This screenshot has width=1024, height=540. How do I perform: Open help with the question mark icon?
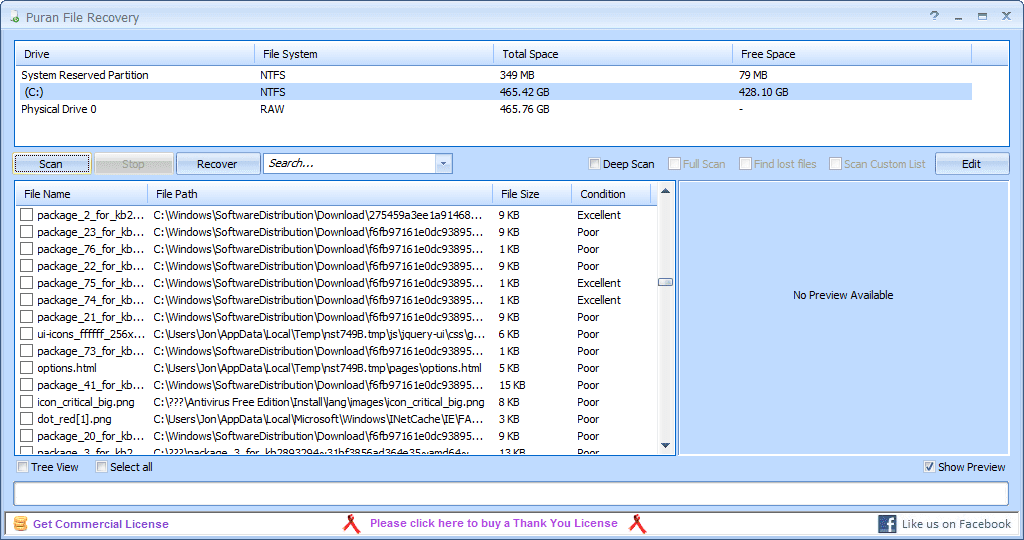pos(935,16)
